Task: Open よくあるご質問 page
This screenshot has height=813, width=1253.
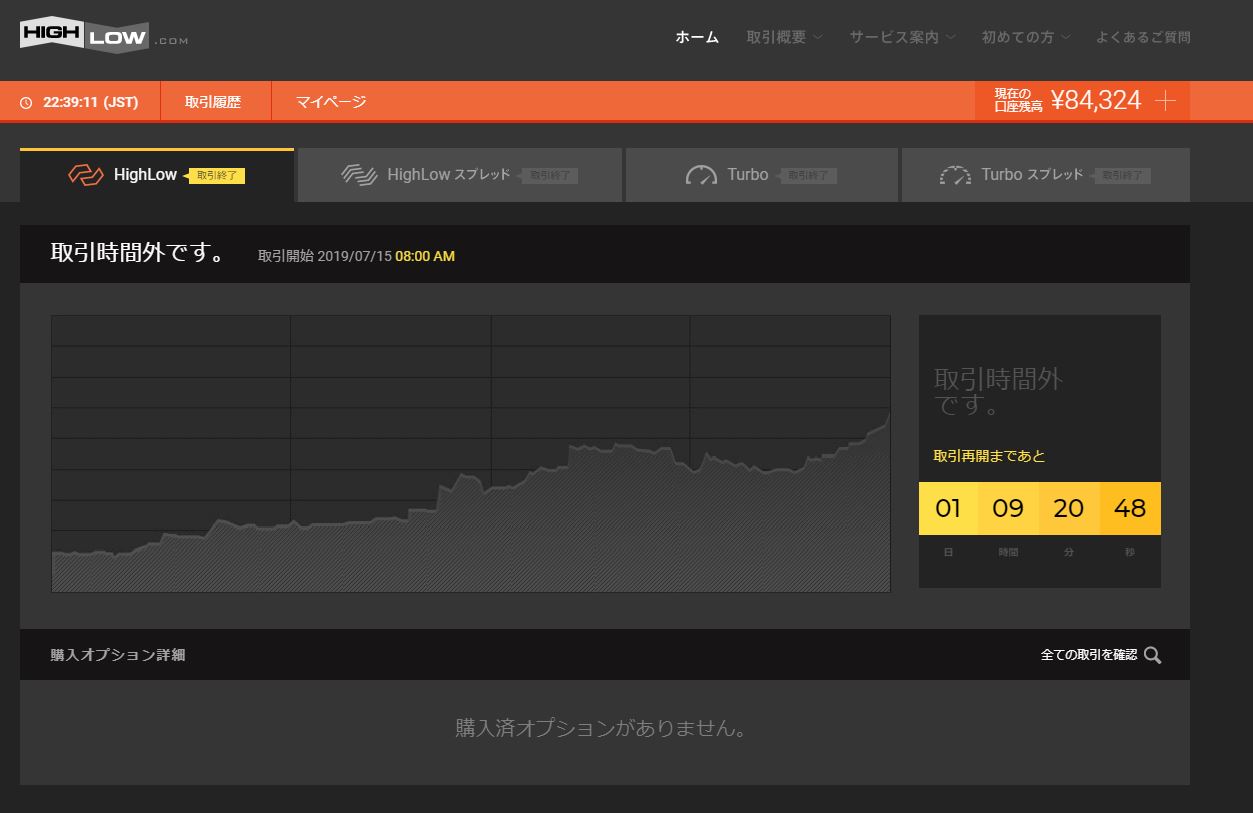Action: [1143, 37]
